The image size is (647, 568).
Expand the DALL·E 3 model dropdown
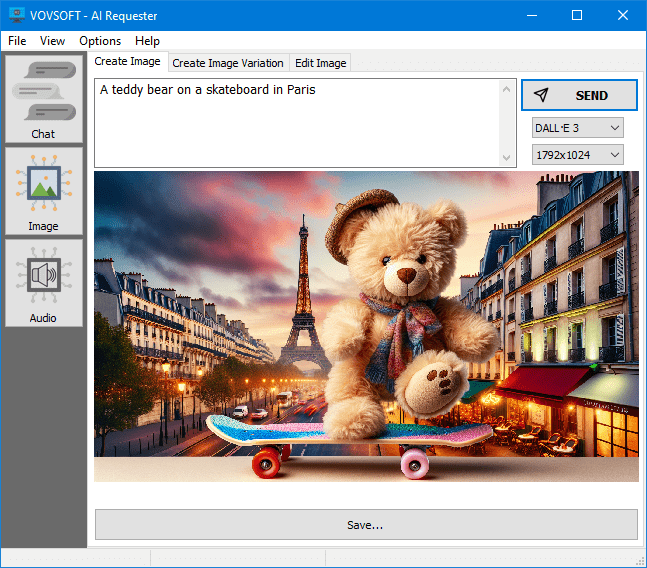coord(578,128)
